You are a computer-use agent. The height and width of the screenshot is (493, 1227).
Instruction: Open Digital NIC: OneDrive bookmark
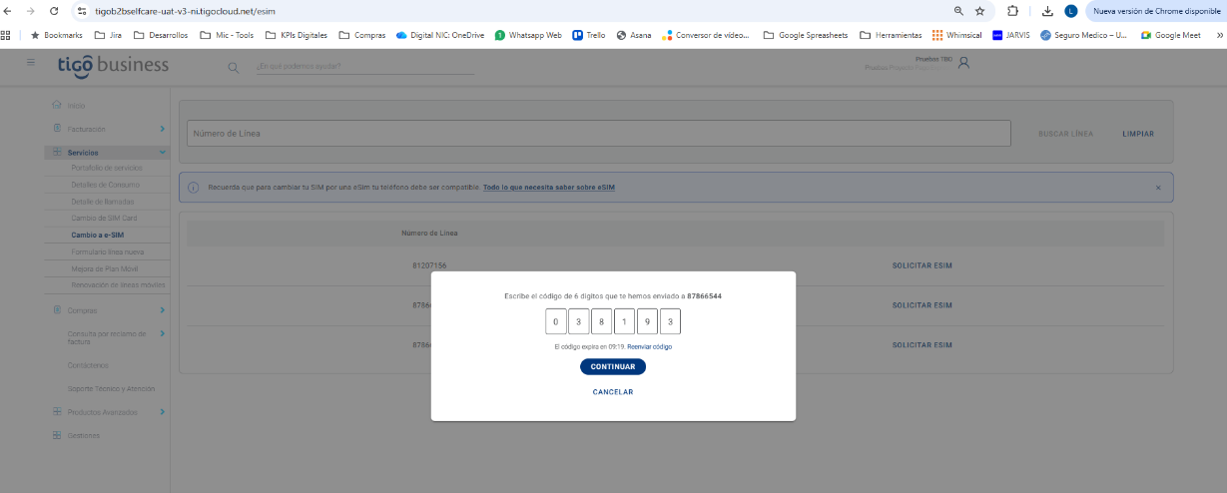point(440,35)
